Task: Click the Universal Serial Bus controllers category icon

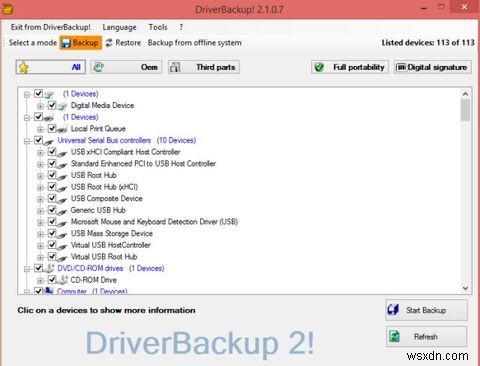Action: point(49,141)
